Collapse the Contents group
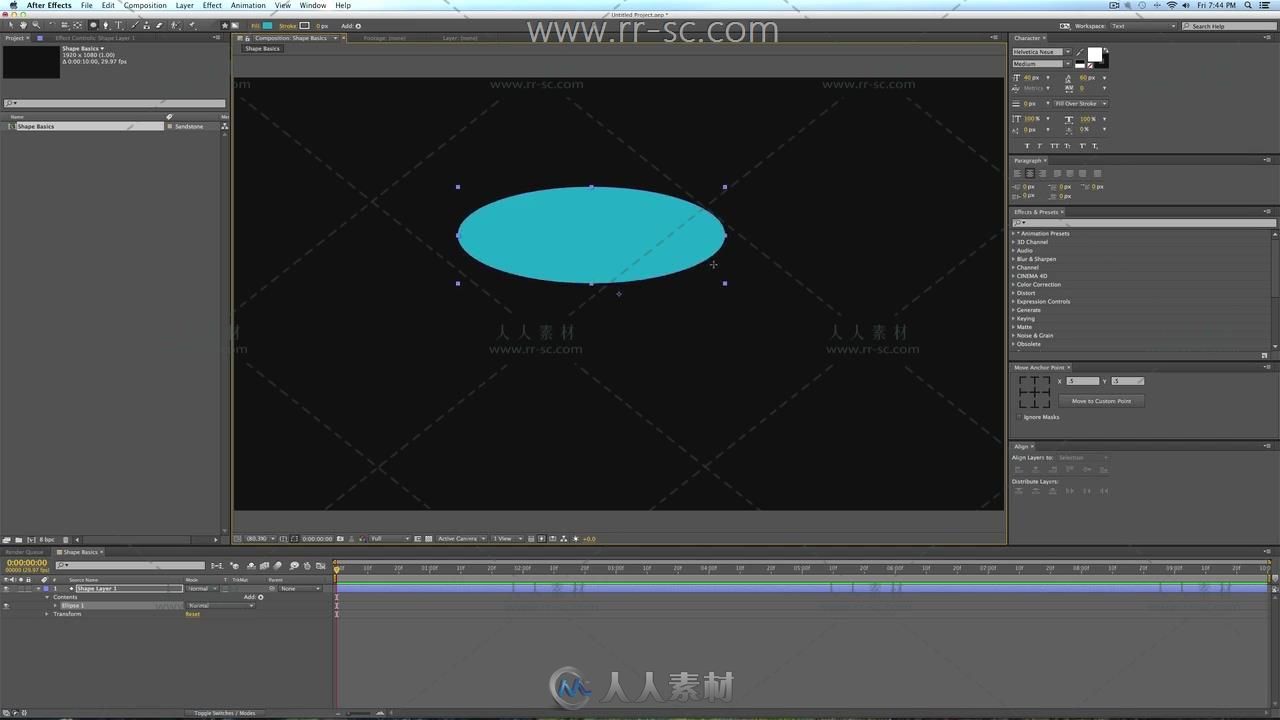The width and height of the screenshot is (1280, 720). coord(47,597)
